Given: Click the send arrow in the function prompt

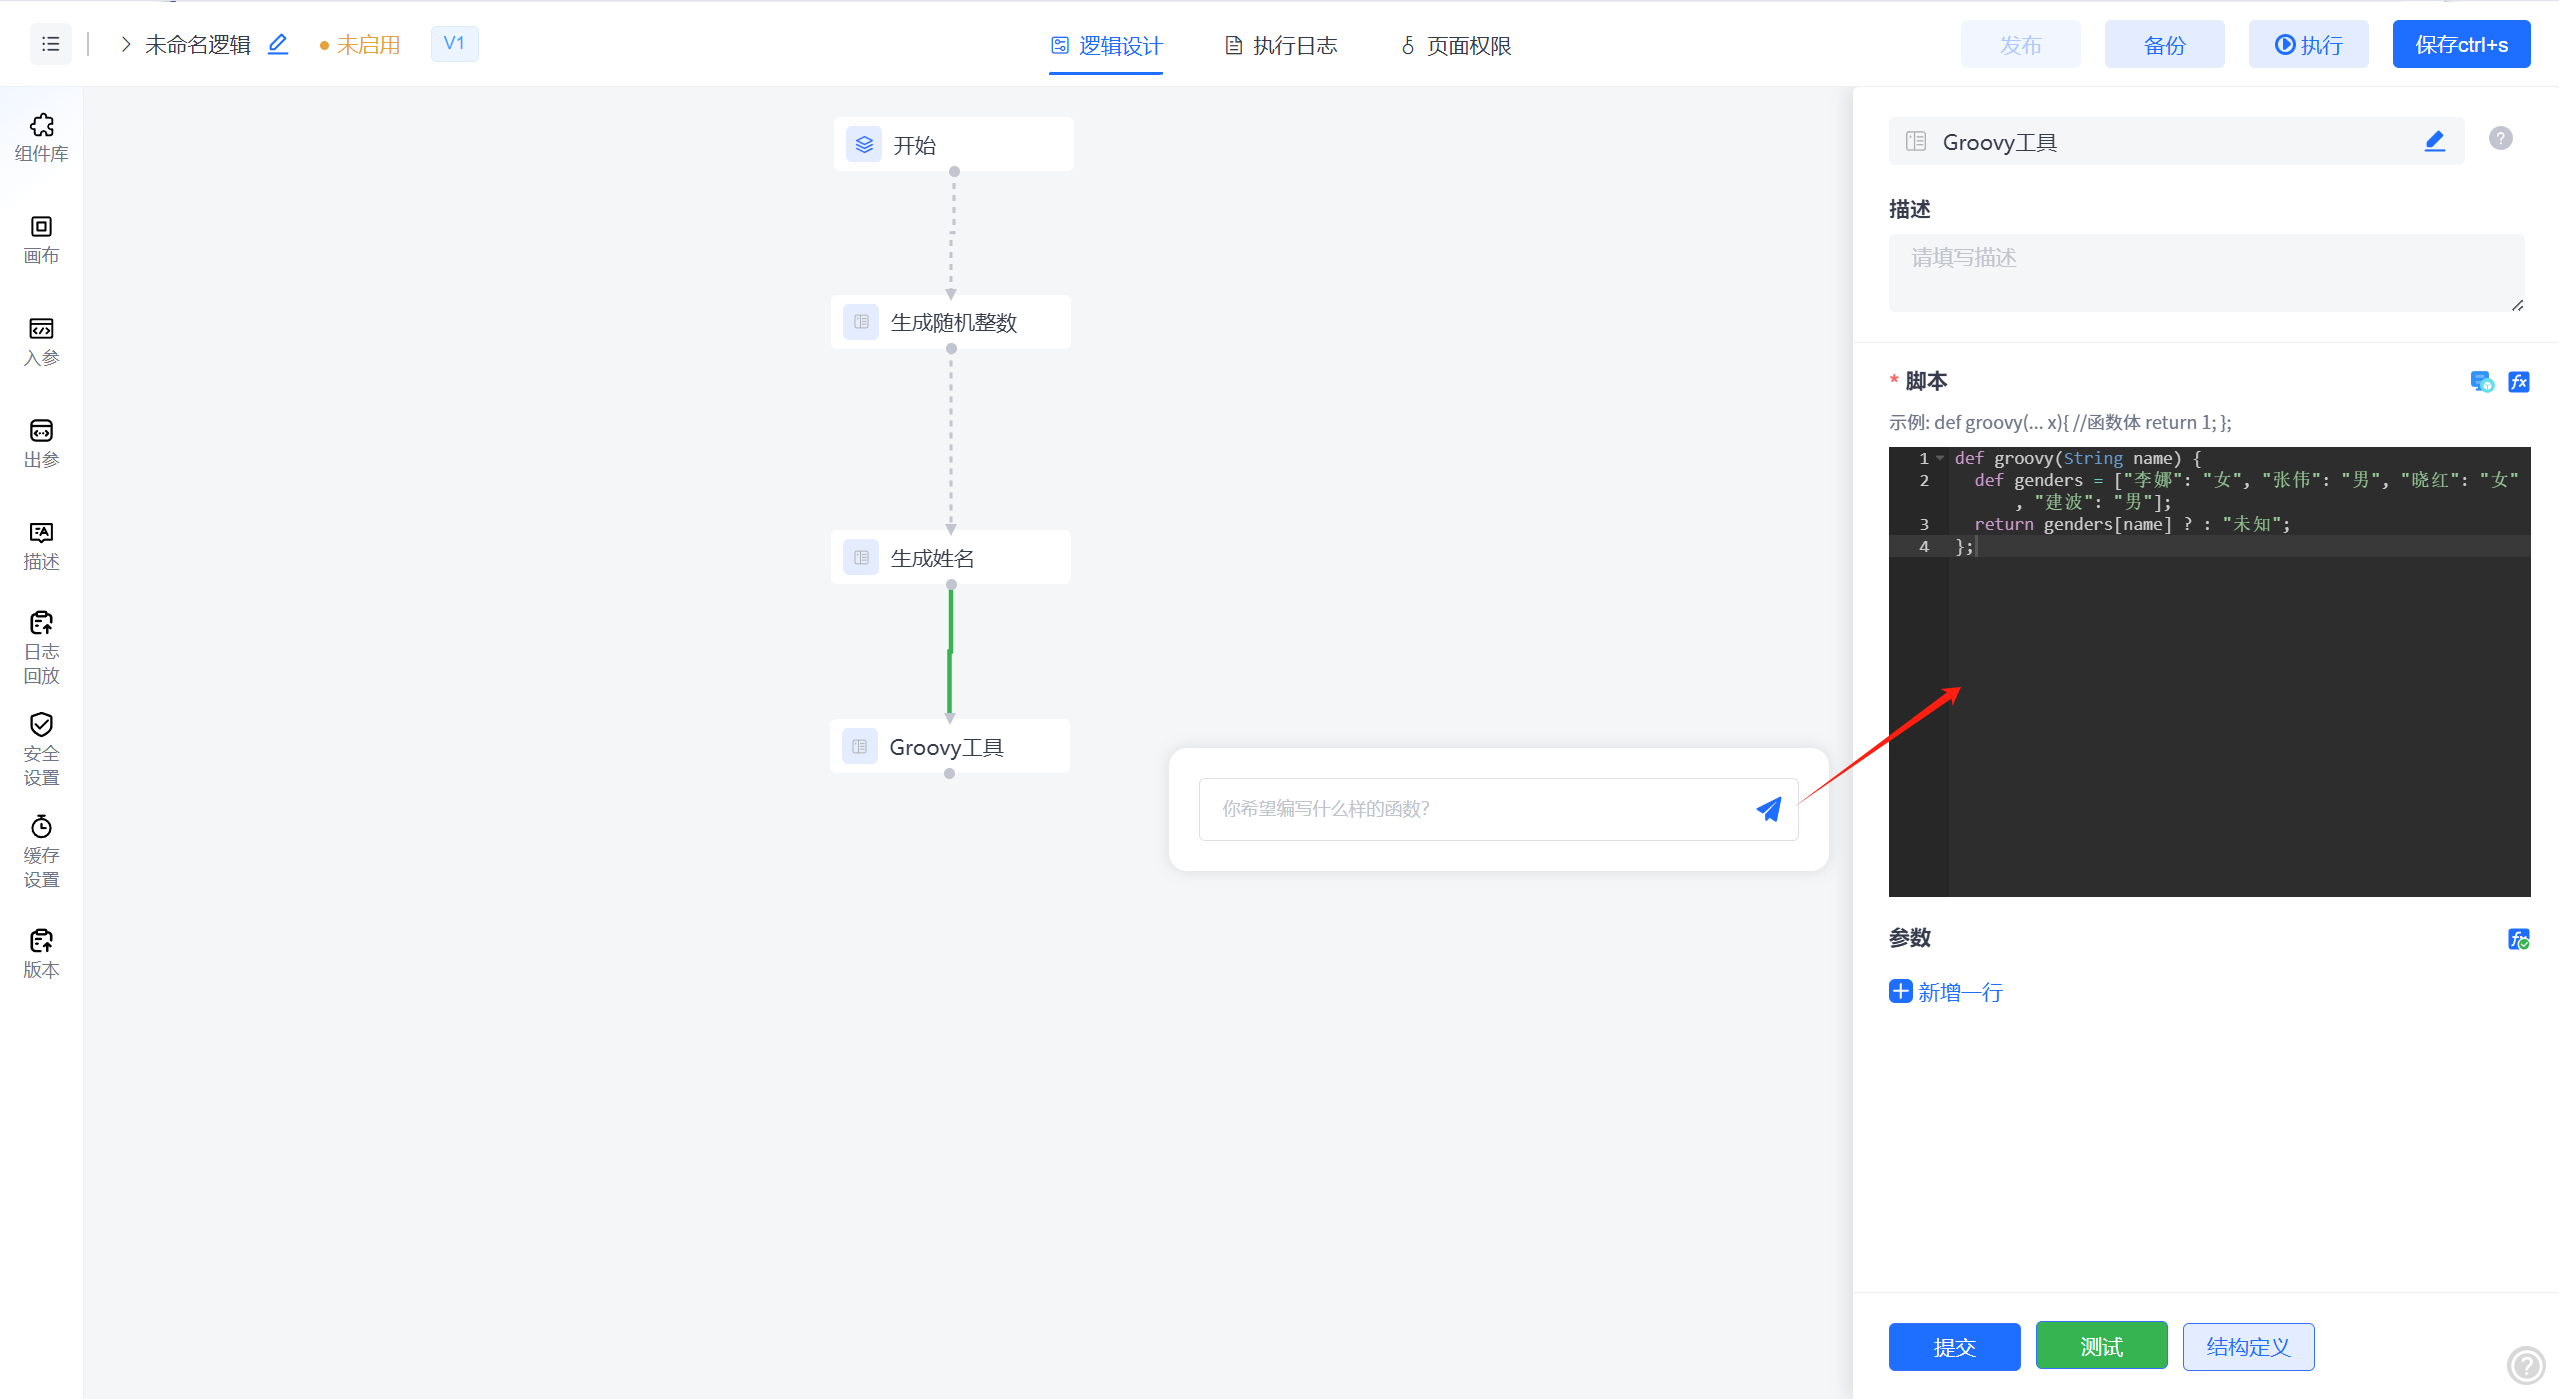Looking at the screenshot, I should click(1768, 809).
